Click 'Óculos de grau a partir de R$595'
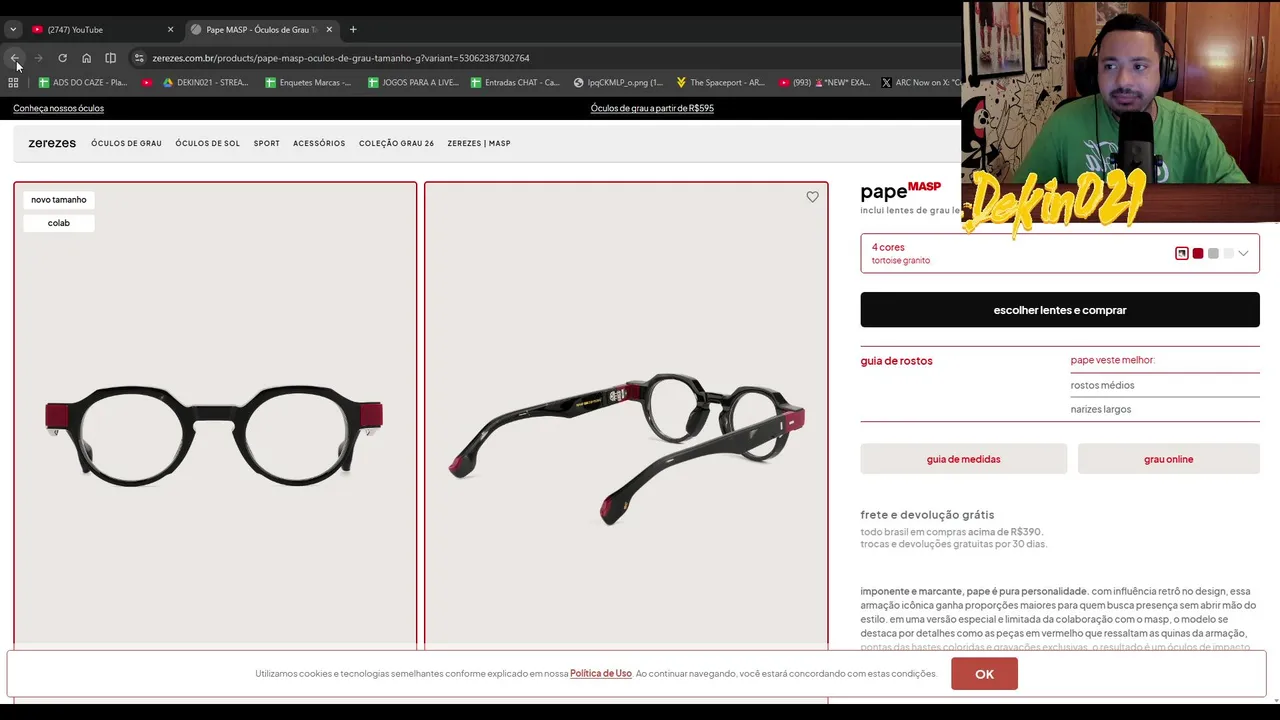The height and width of the screenshot is (720, 1280). tap(652, 108)
